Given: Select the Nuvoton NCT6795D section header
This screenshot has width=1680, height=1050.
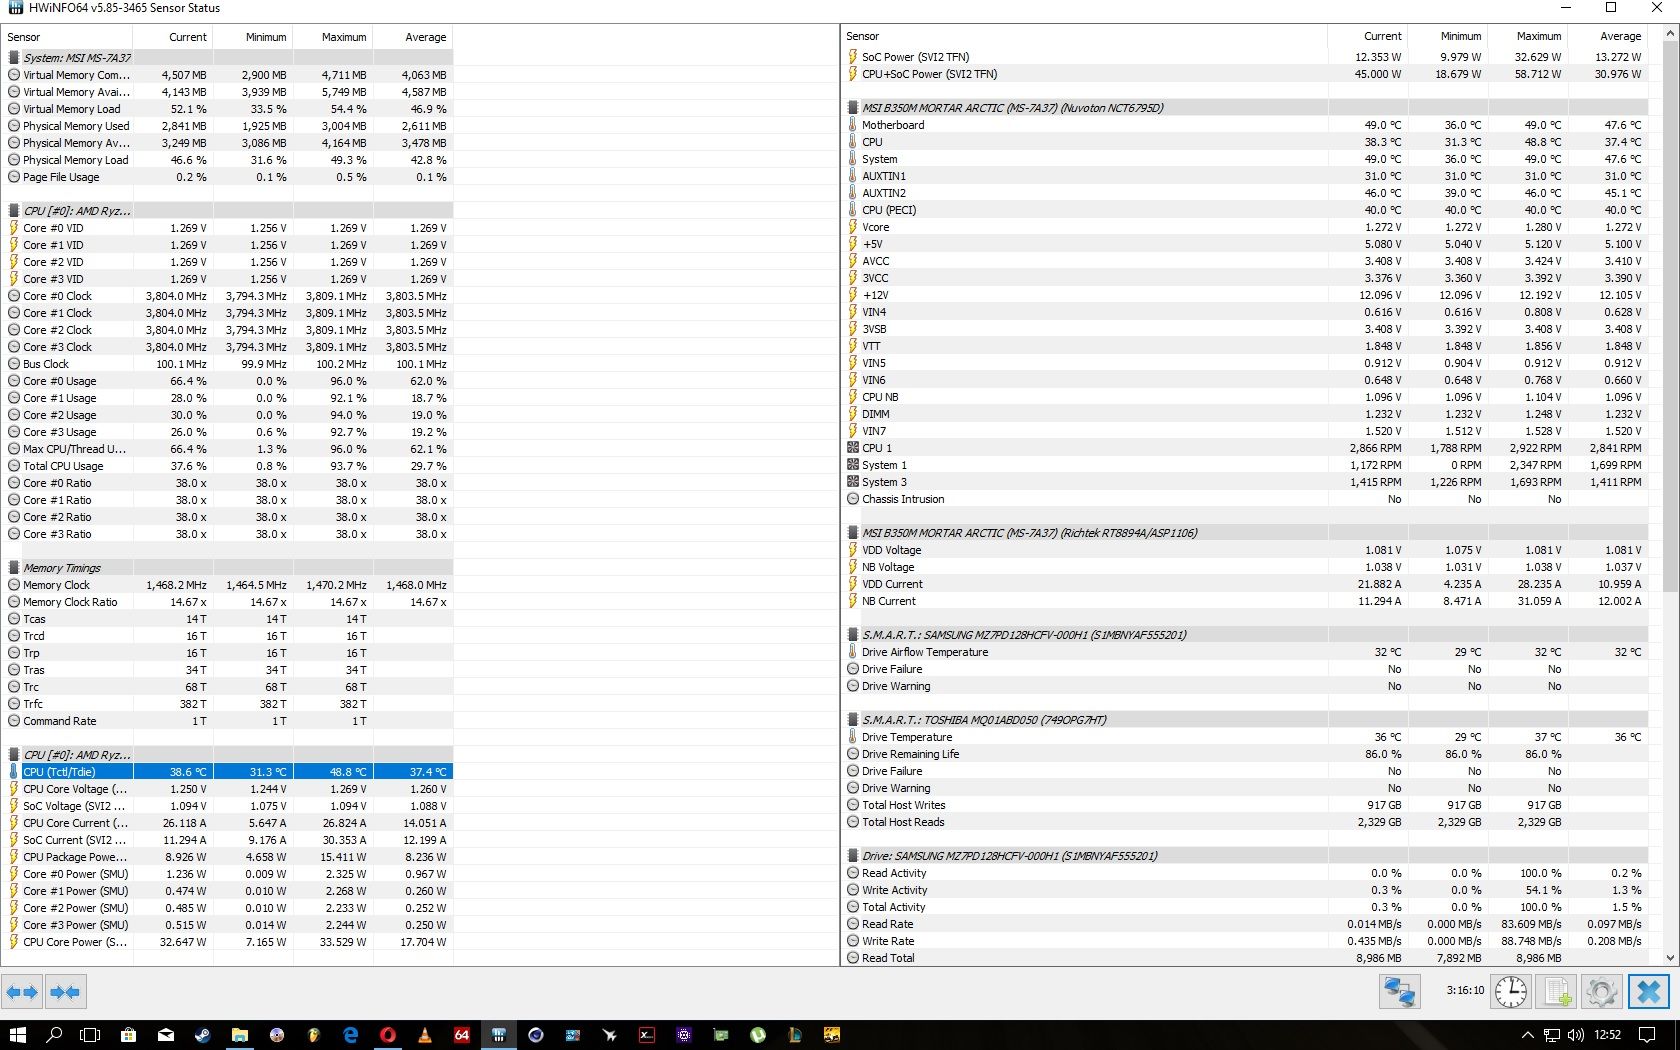Looking at the screenshot, I should (x=1246, y=107).
